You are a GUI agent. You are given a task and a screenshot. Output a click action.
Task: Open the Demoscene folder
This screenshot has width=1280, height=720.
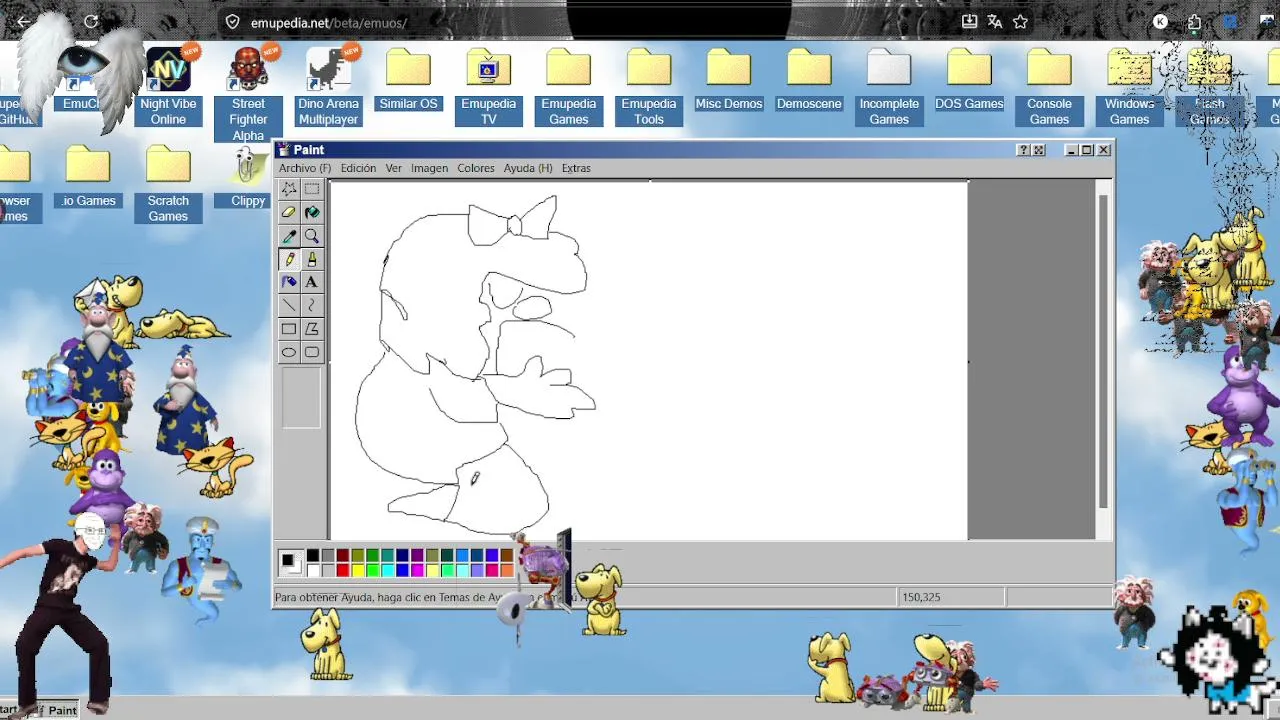point(809,80)
